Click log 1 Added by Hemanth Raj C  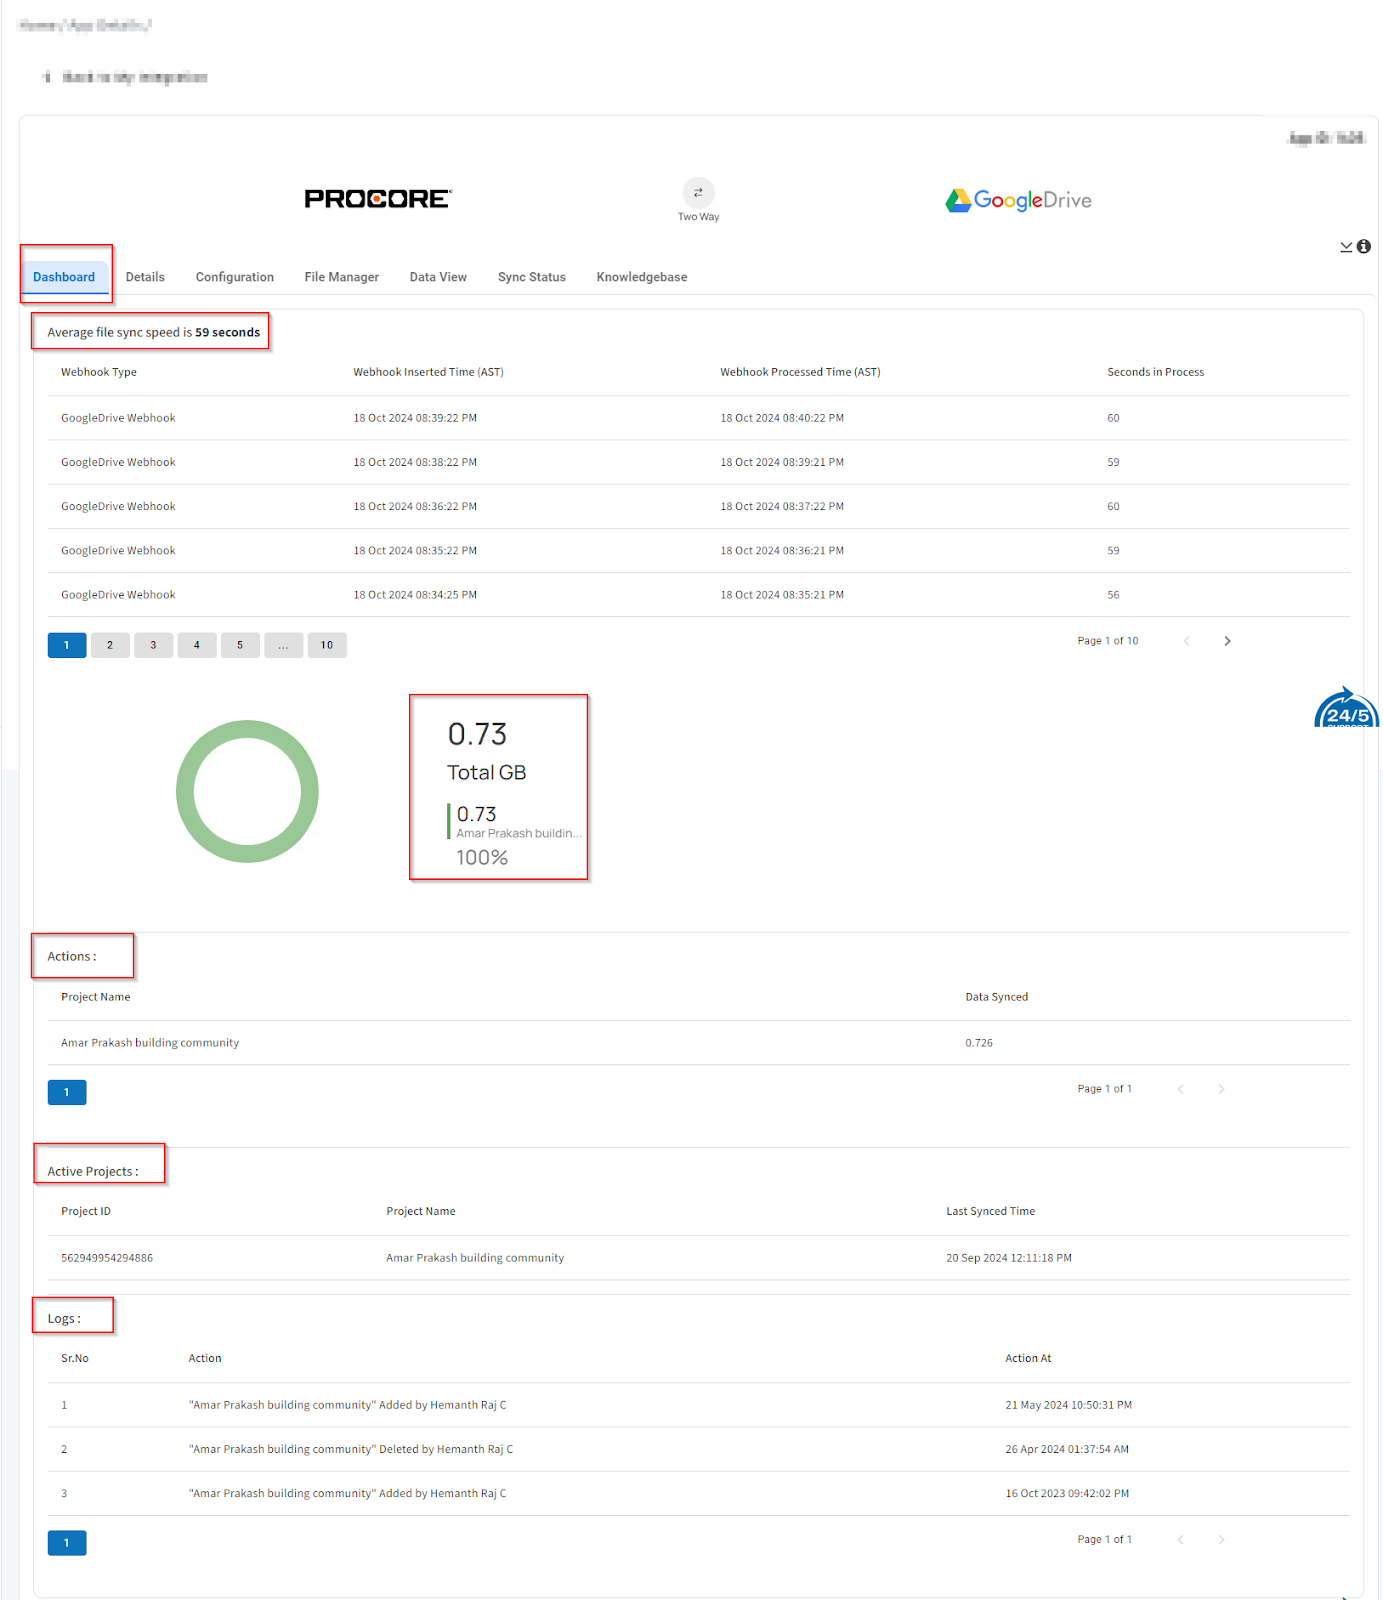click(348, 1405)
